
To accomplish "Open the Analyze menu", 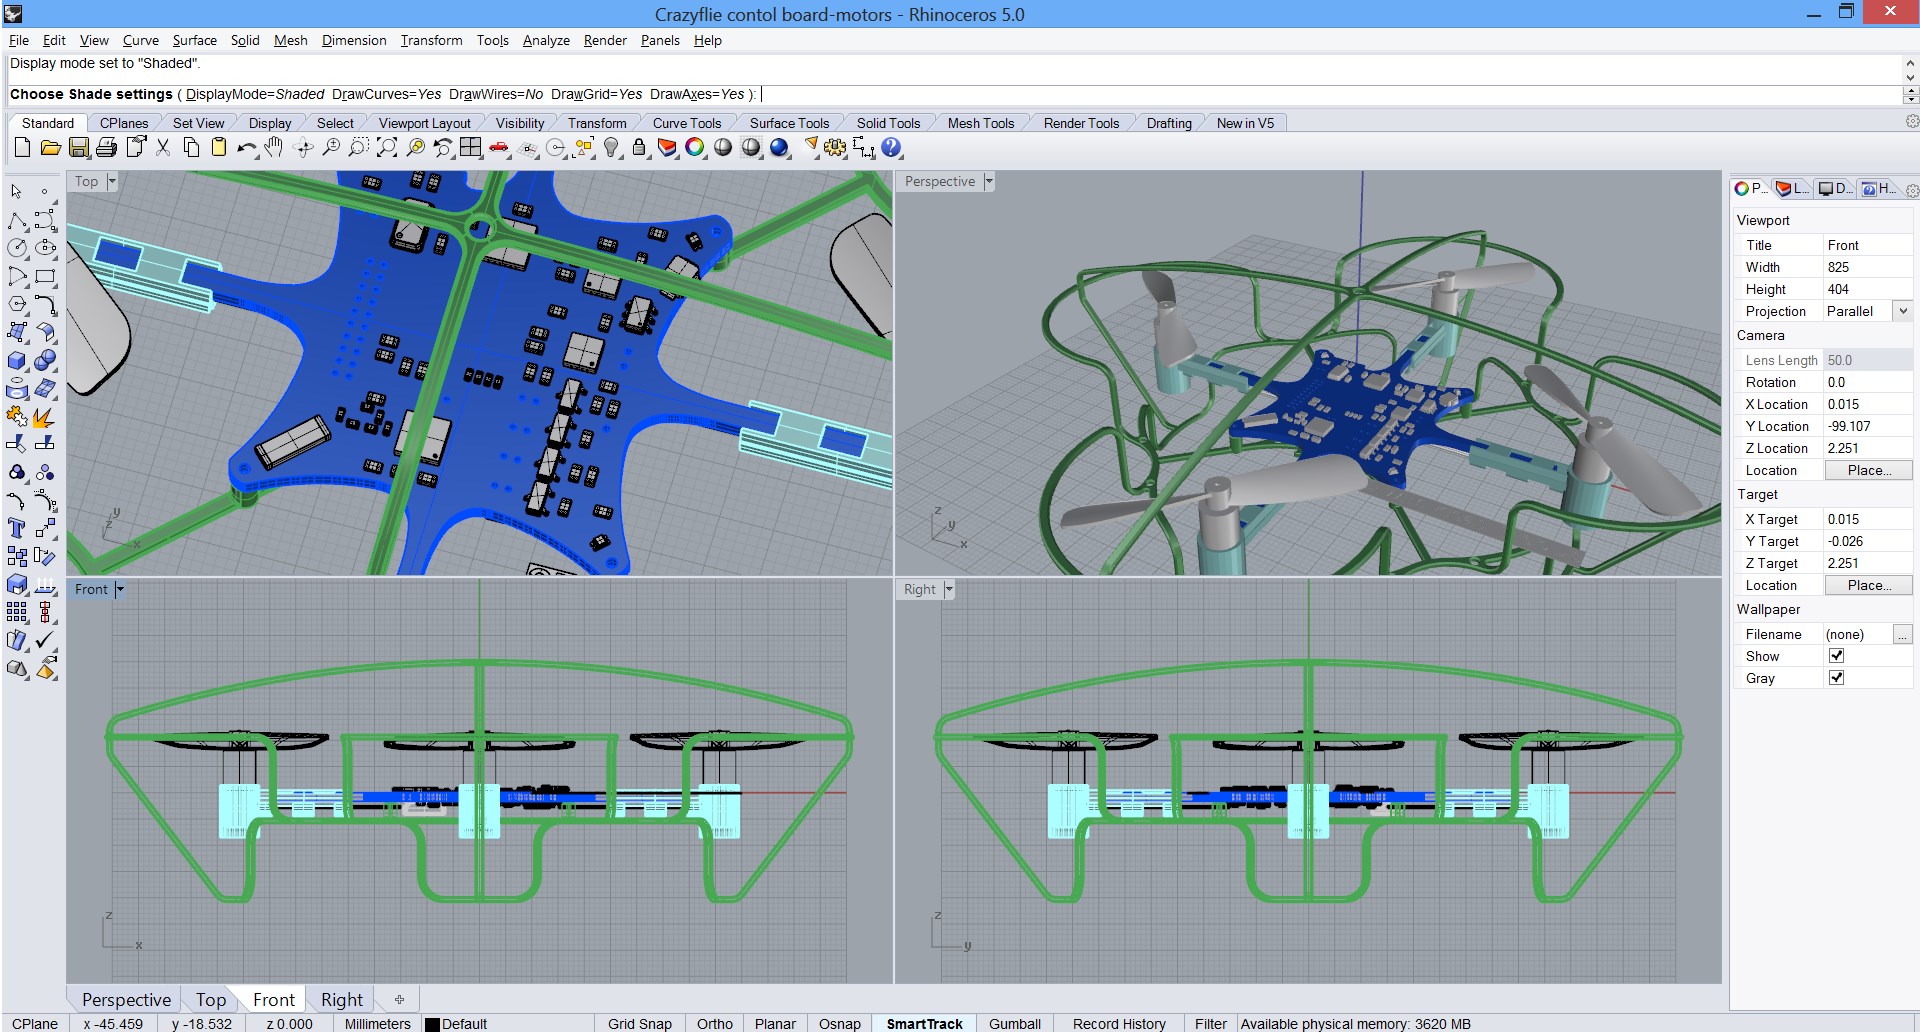I will 546,40.
